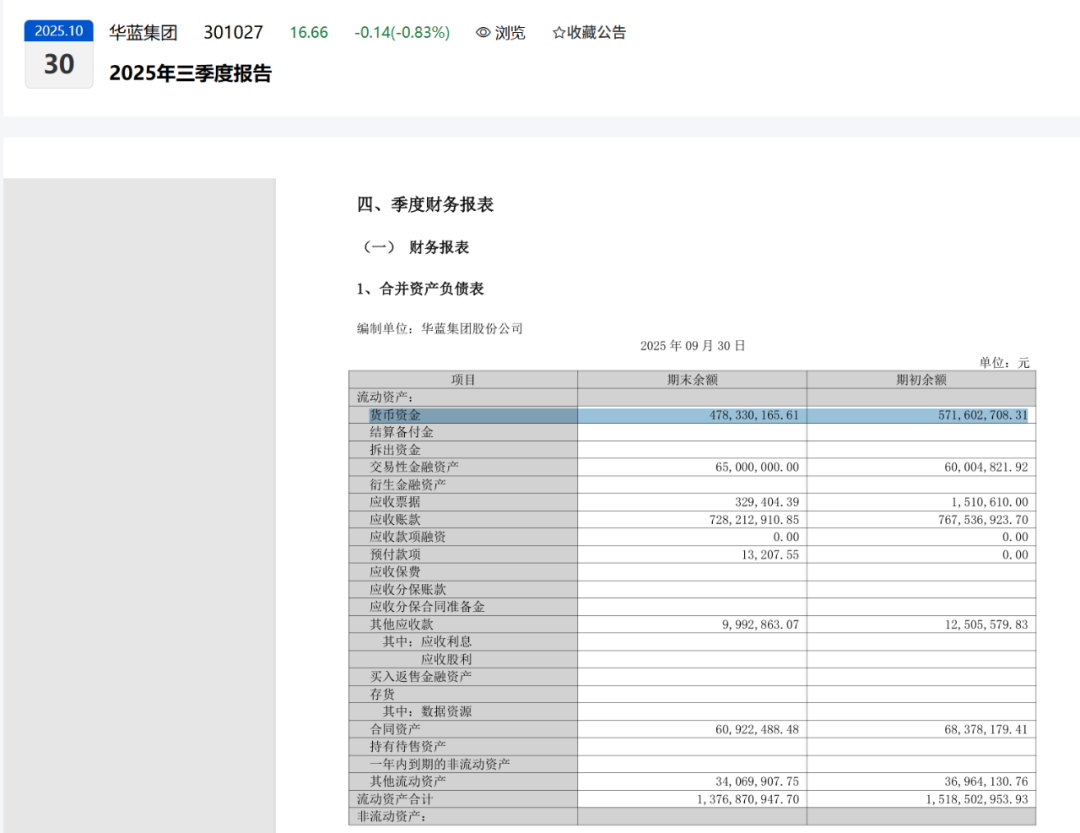Screen dimensions: 1080x833
Task: Click the 2025年三季度报告 title
Action: click(x=191, y=73)
